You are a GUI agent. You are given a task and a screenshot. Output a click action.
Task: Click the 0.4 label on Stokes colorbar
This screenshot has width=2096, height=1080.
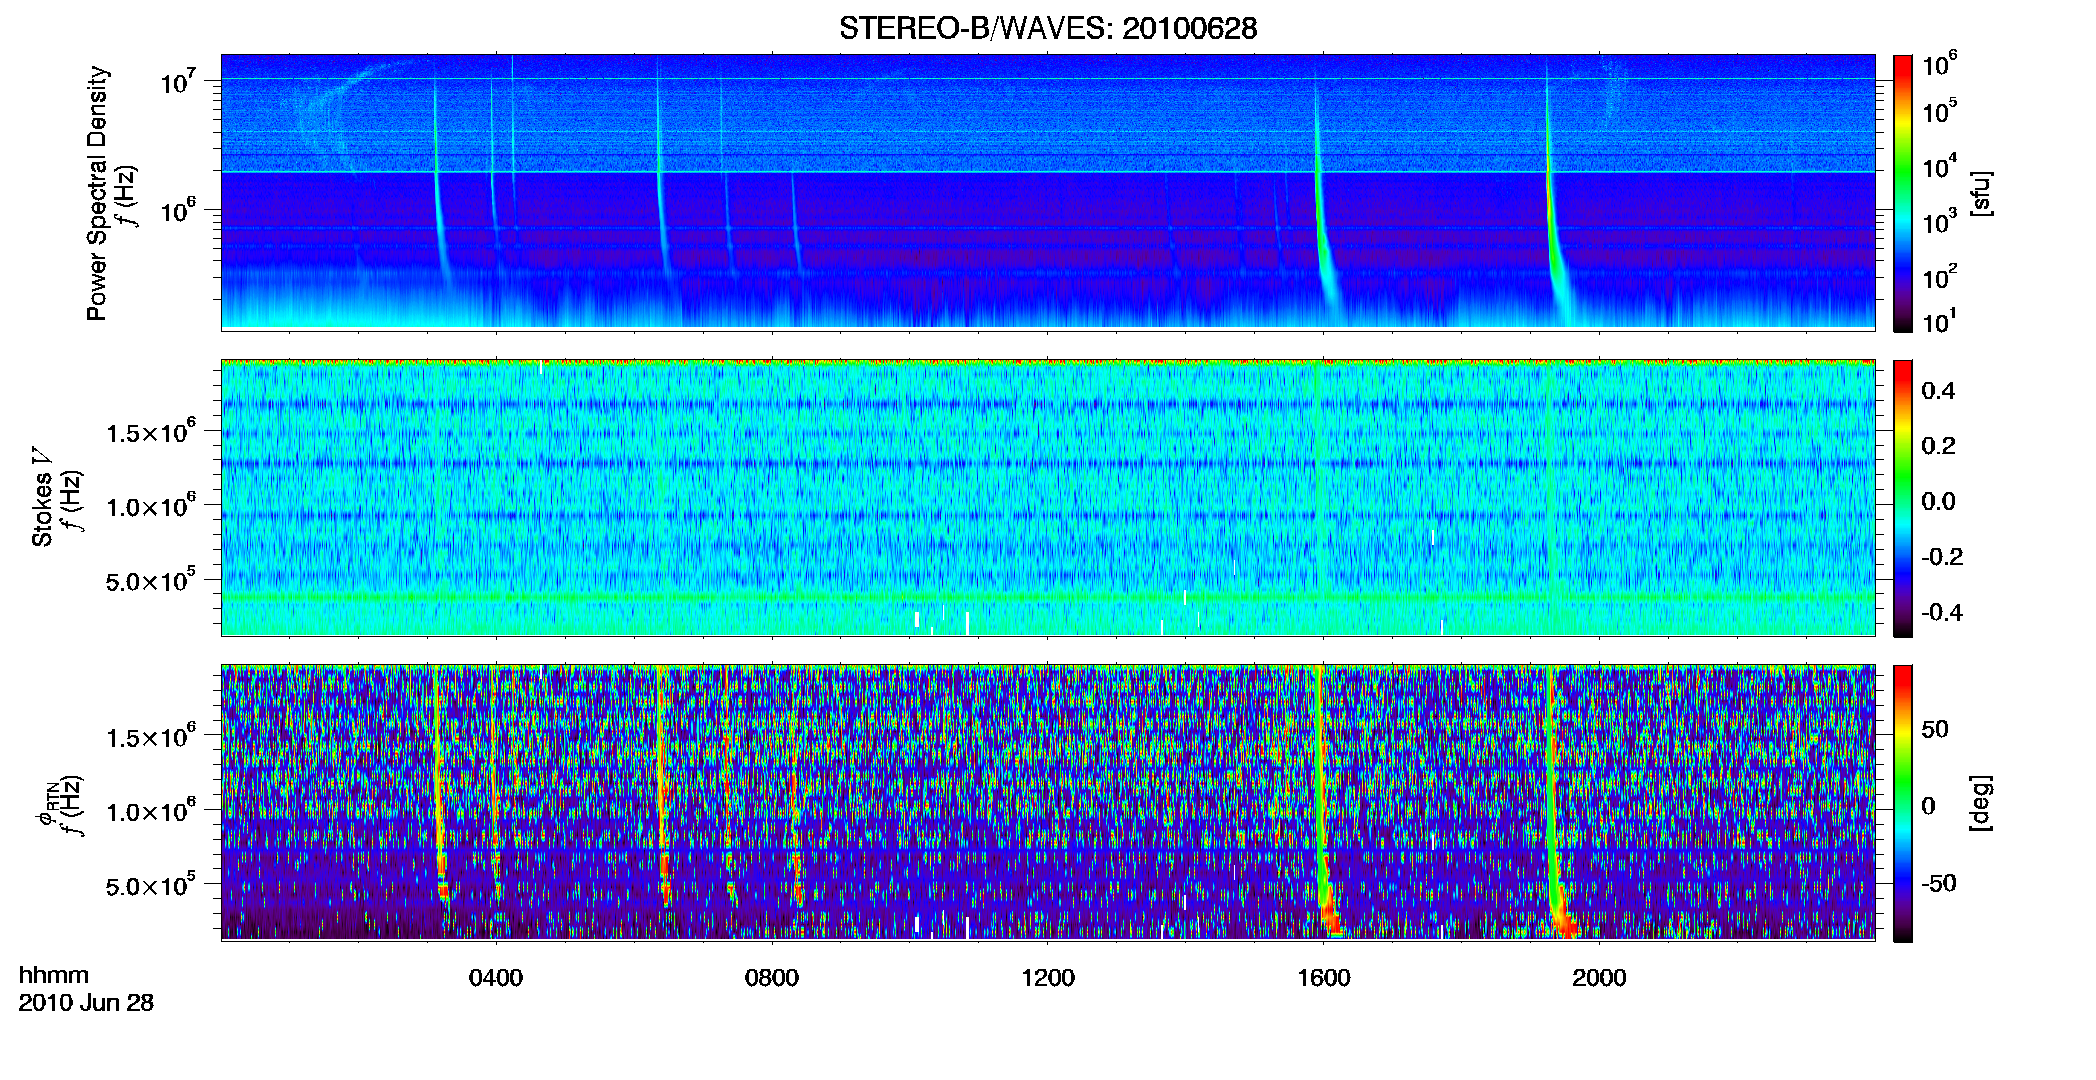click(1938, 391)
